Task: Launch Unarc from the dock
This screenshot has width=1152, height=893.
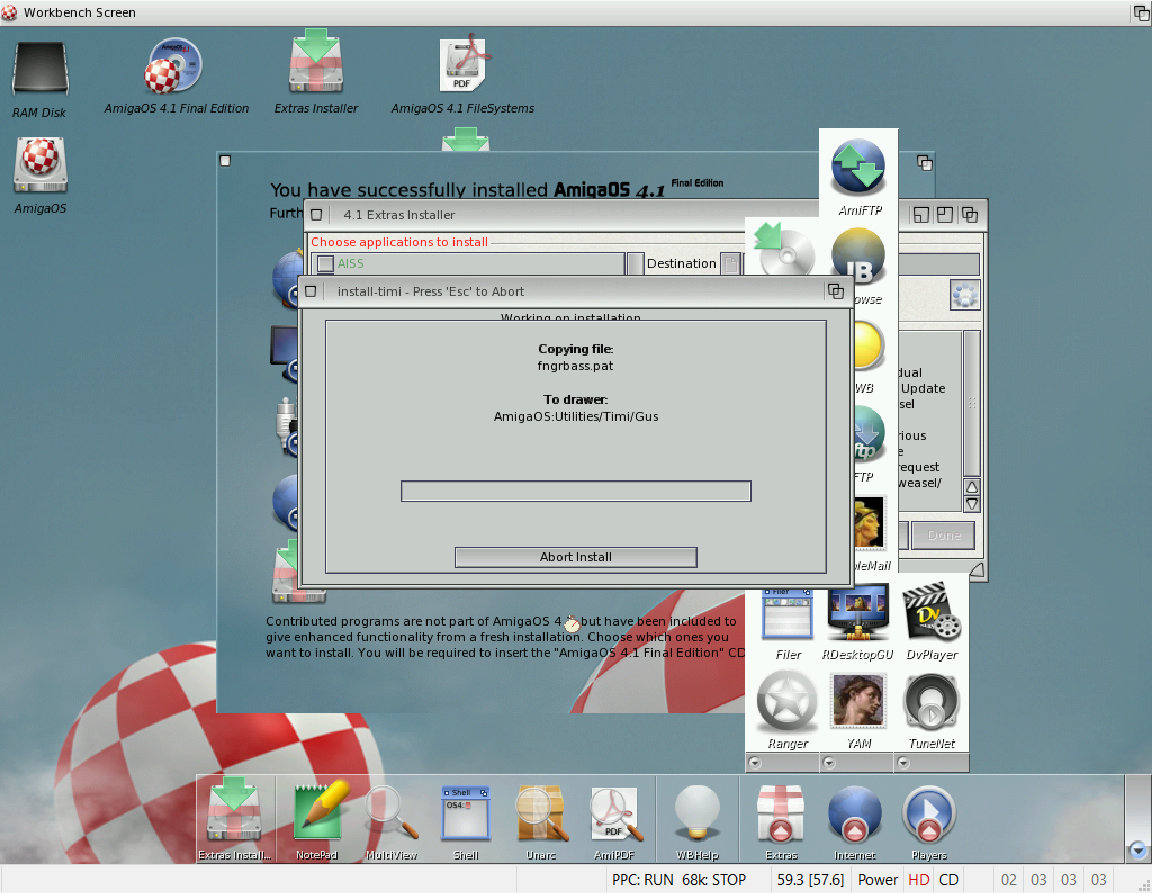Action: pos(541,813)
